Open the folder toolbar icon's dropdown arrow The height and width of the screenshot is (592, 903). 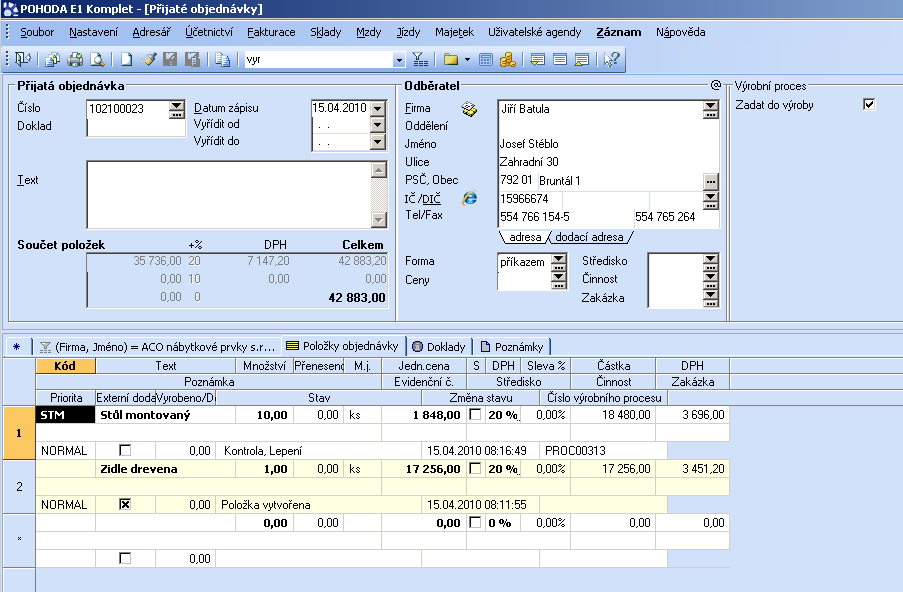point(467,59)
